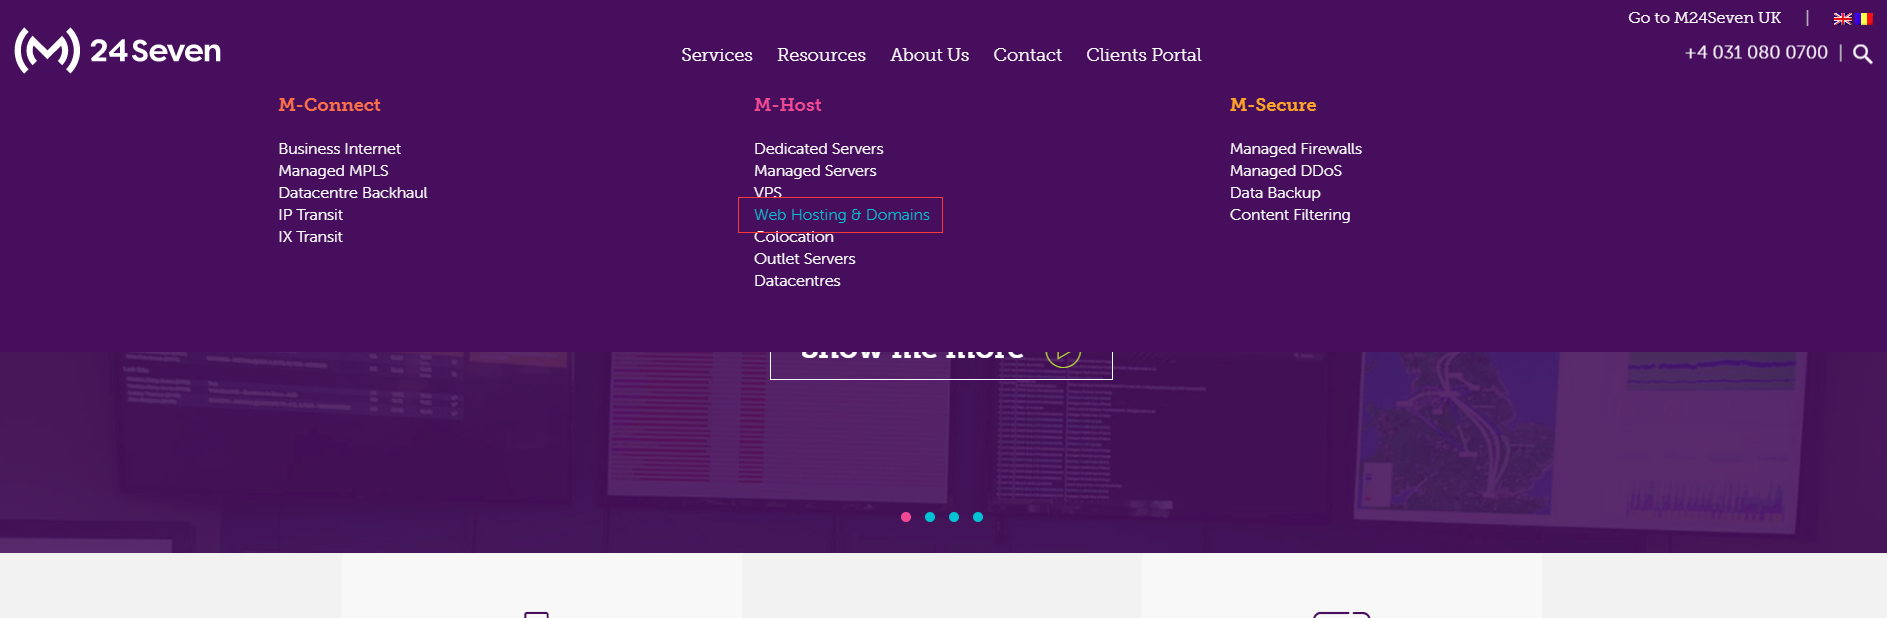The image size is (1887, 618).
Task: Choose Business Internet under M-Connect
Action: tap(340, 149)
